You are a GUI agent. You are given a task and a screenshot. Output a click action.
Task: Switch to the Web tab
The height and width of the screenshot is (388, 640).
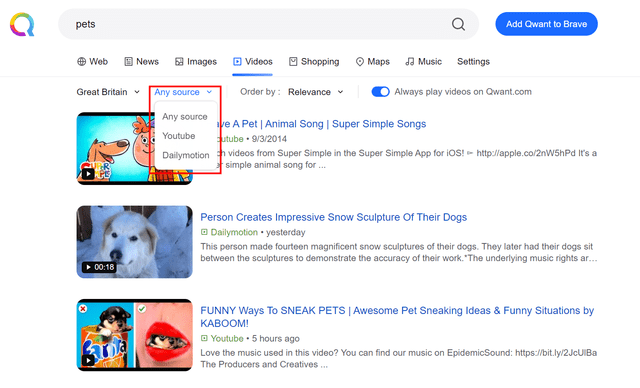[93, 62]
